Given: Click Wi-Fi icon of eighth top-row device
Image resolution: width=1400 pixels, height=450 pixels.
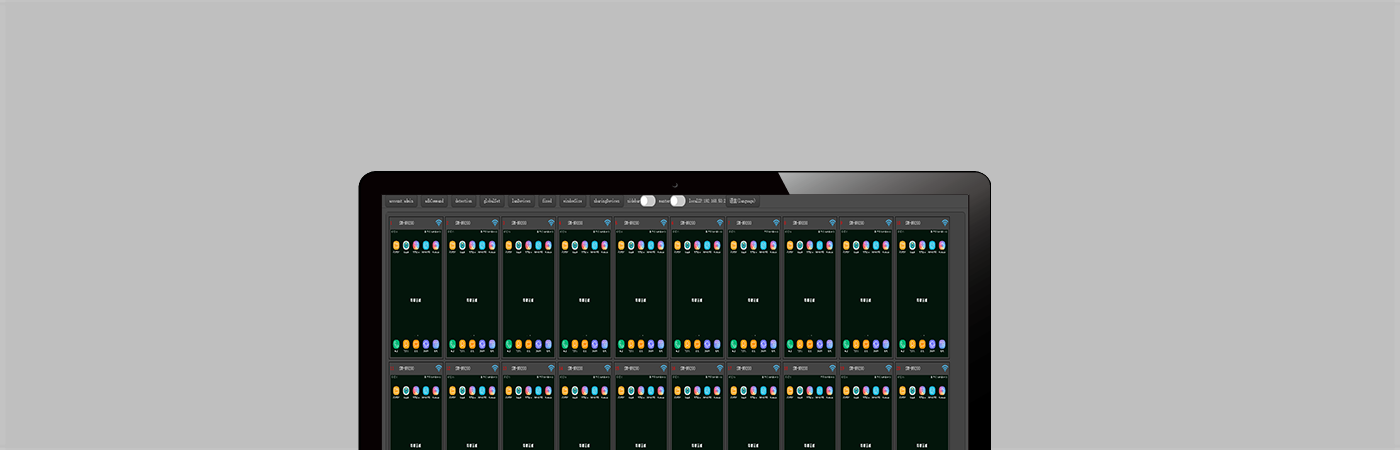Looking at the screenshot, I should click(x=832, y=223).
